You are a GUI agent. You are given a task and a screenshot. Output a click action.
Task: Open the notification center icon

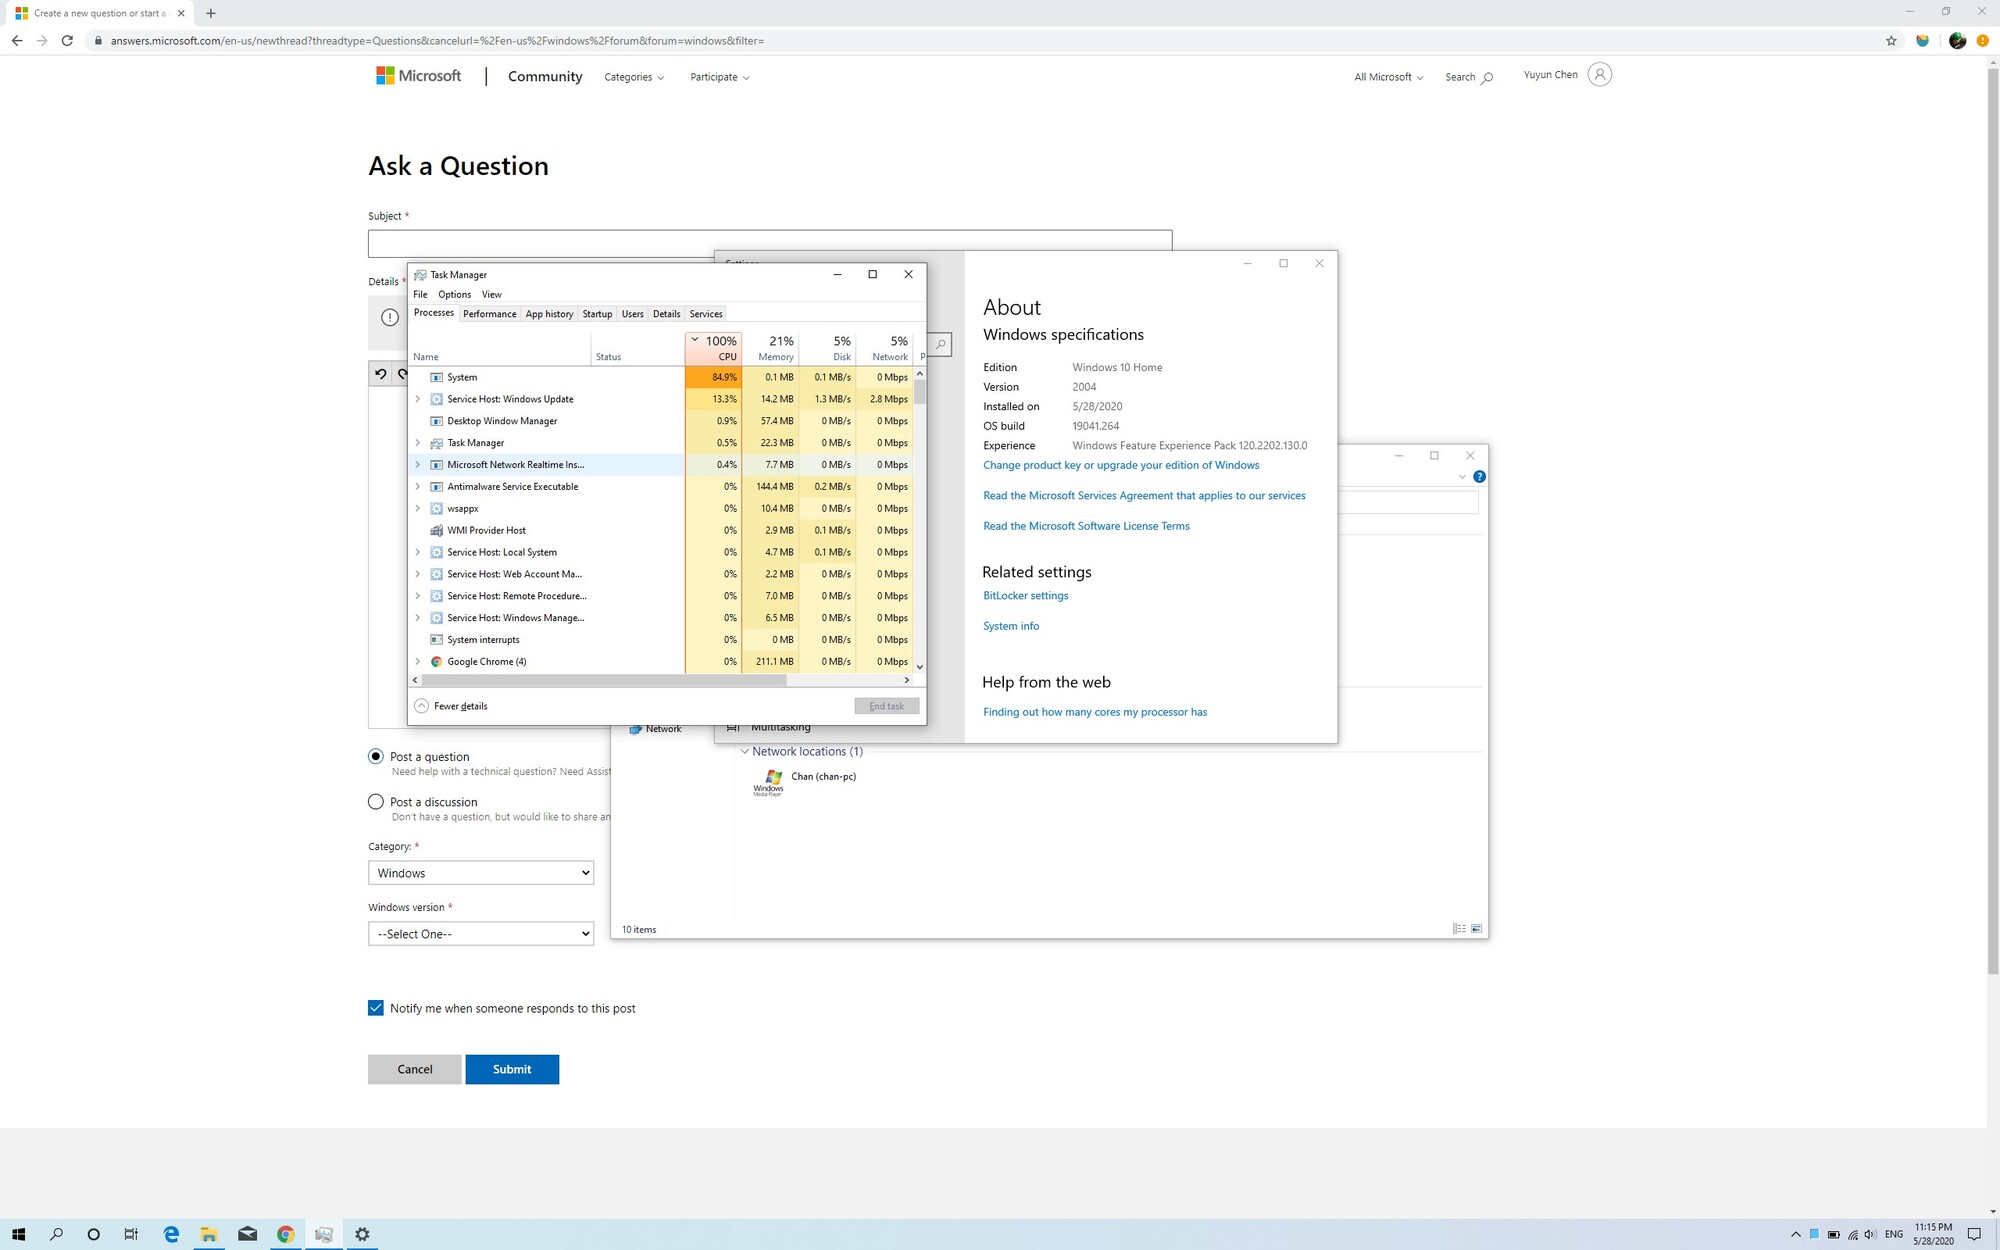[1974, 1234]
